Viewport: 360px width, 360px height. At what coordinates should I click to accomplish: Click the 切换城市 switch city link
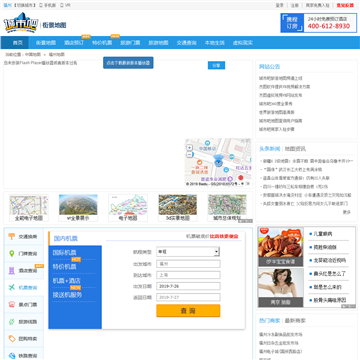25,5
